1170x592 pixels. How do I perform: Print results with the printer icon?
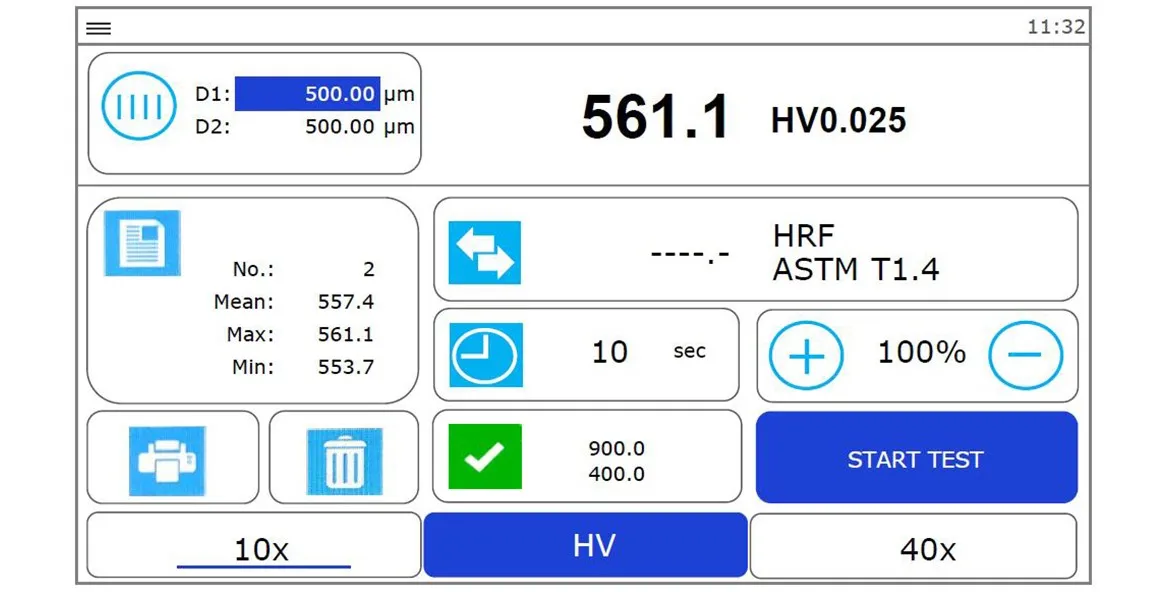(x=167, y=461)
